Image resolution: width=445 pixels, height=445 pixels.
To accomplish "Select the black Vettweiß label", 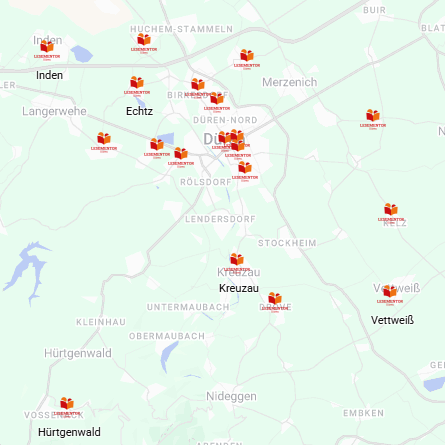I will (392, 320).
